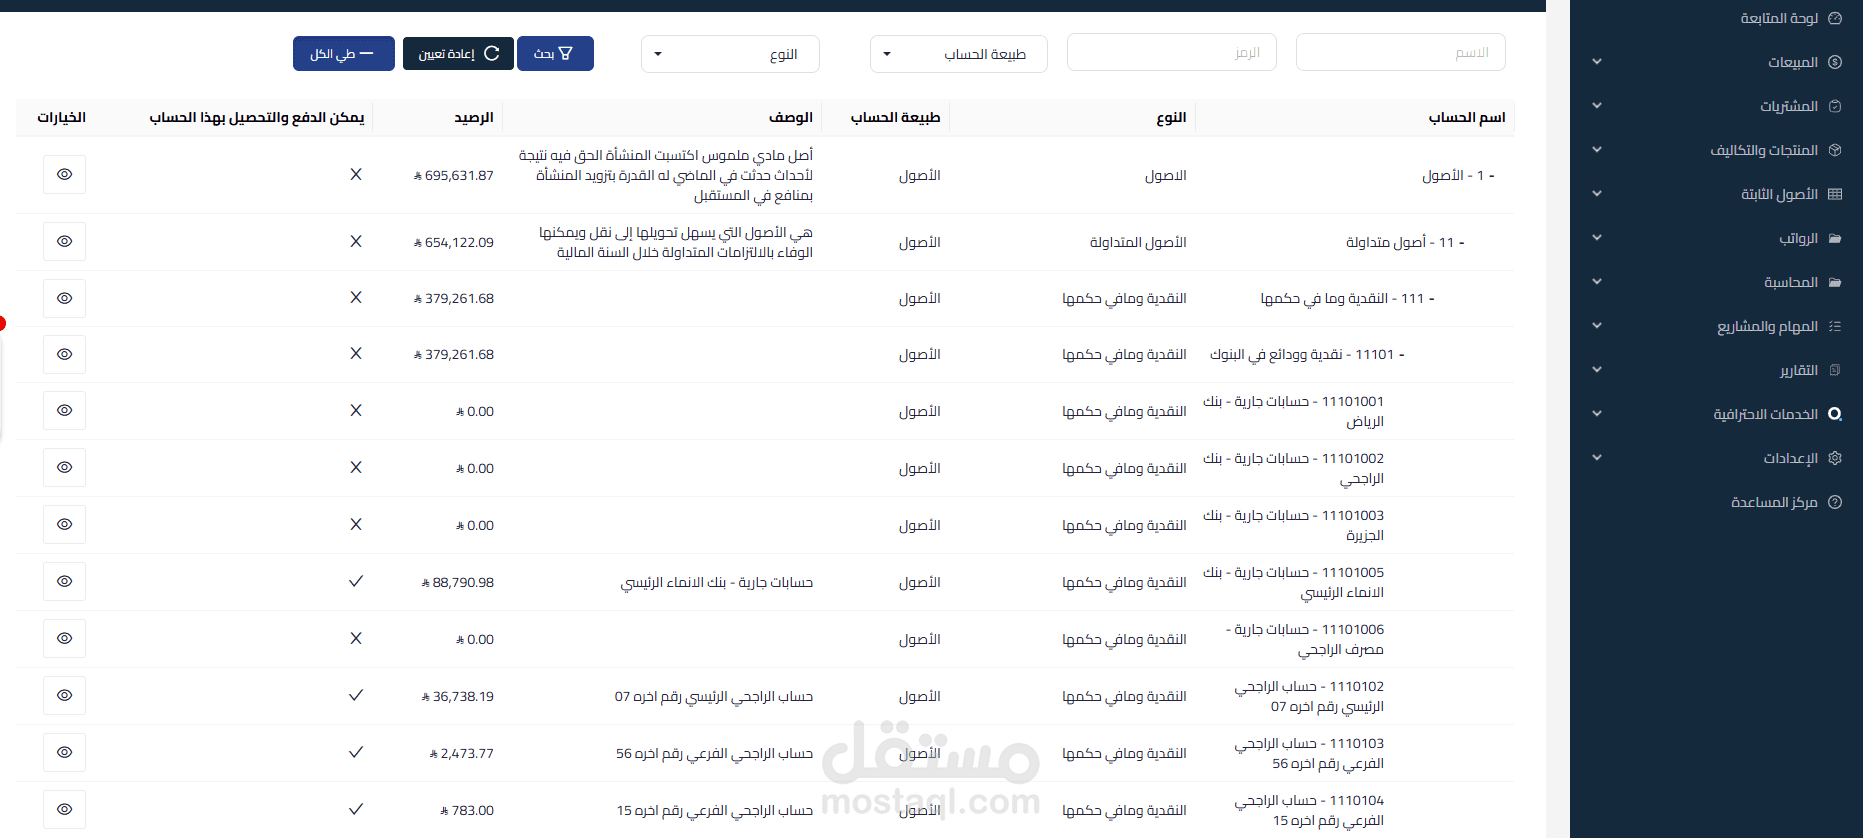View account 11101002 بنك الراجحي details
This screenshot has width=1863, height=838.
point(65,467)
